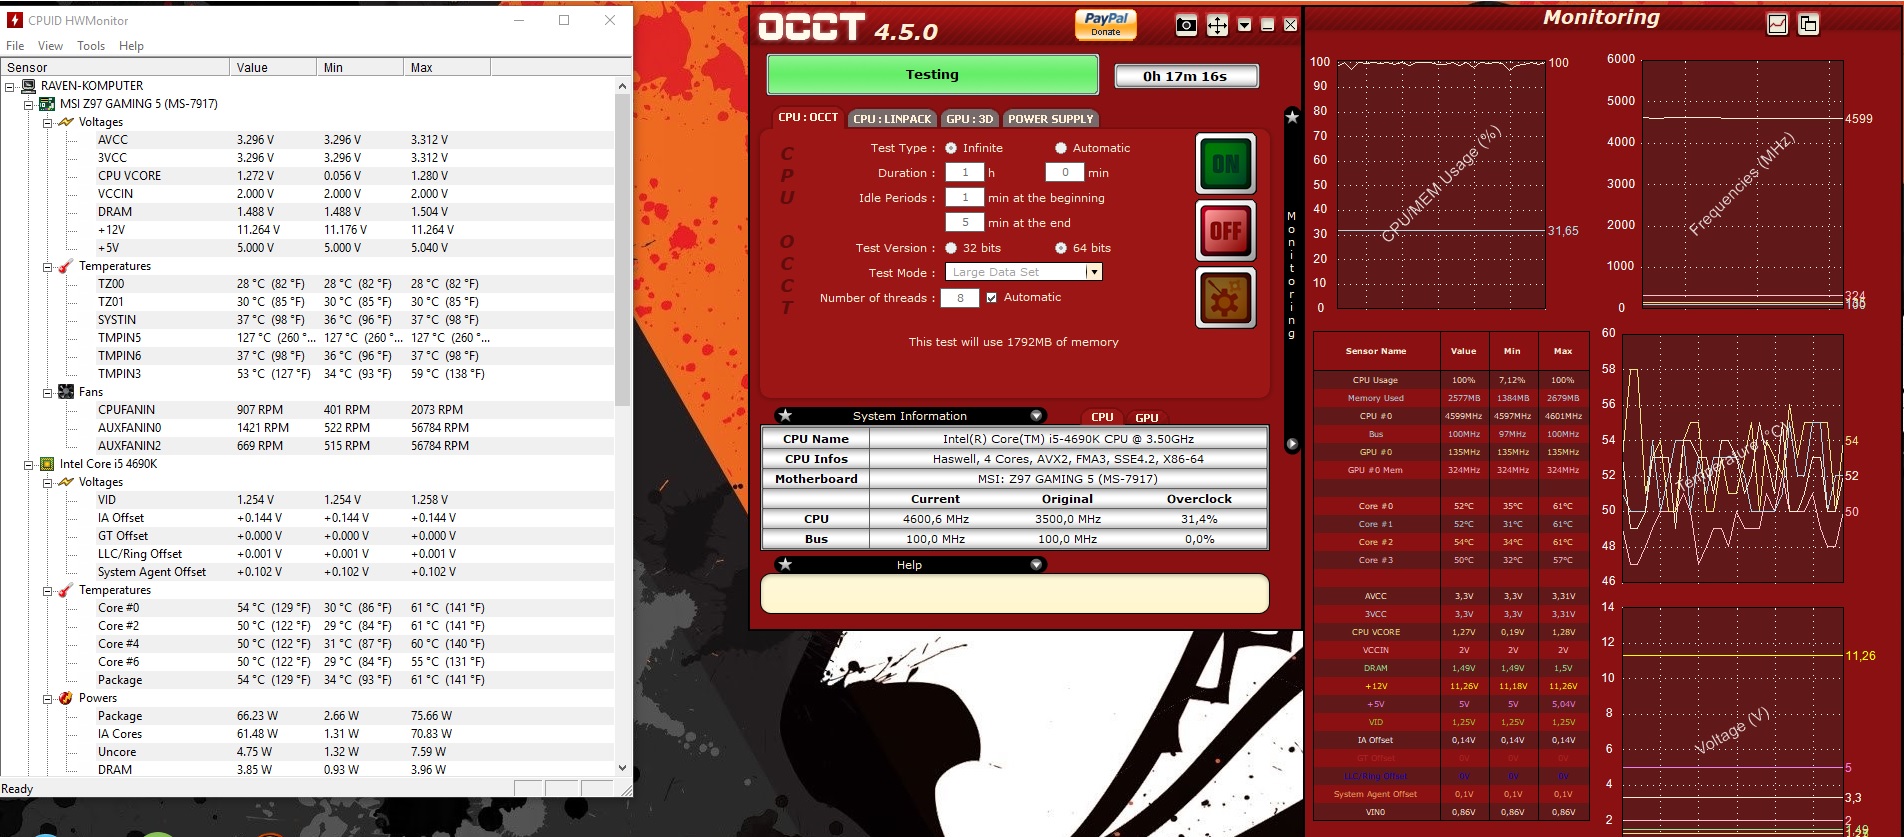Click the idle minutes at the end field
Image resolution: width=1904 pixels, height=837 pixels.
point(964,223)
